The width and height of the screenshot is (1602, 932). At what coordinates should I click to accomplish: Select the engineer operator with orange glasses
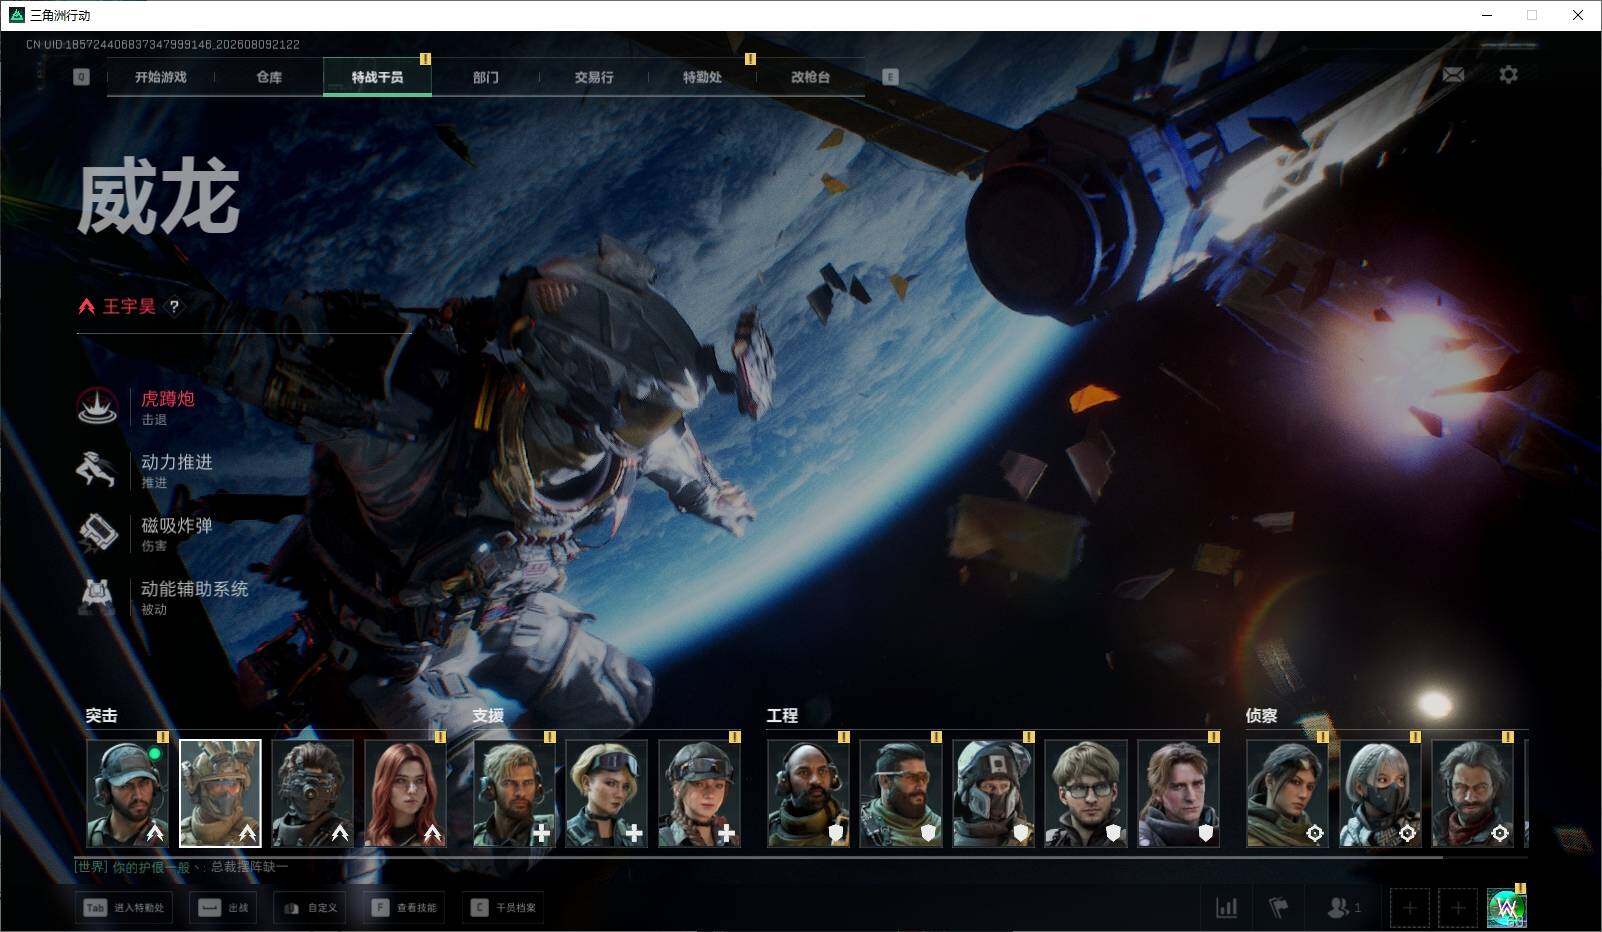901,793
